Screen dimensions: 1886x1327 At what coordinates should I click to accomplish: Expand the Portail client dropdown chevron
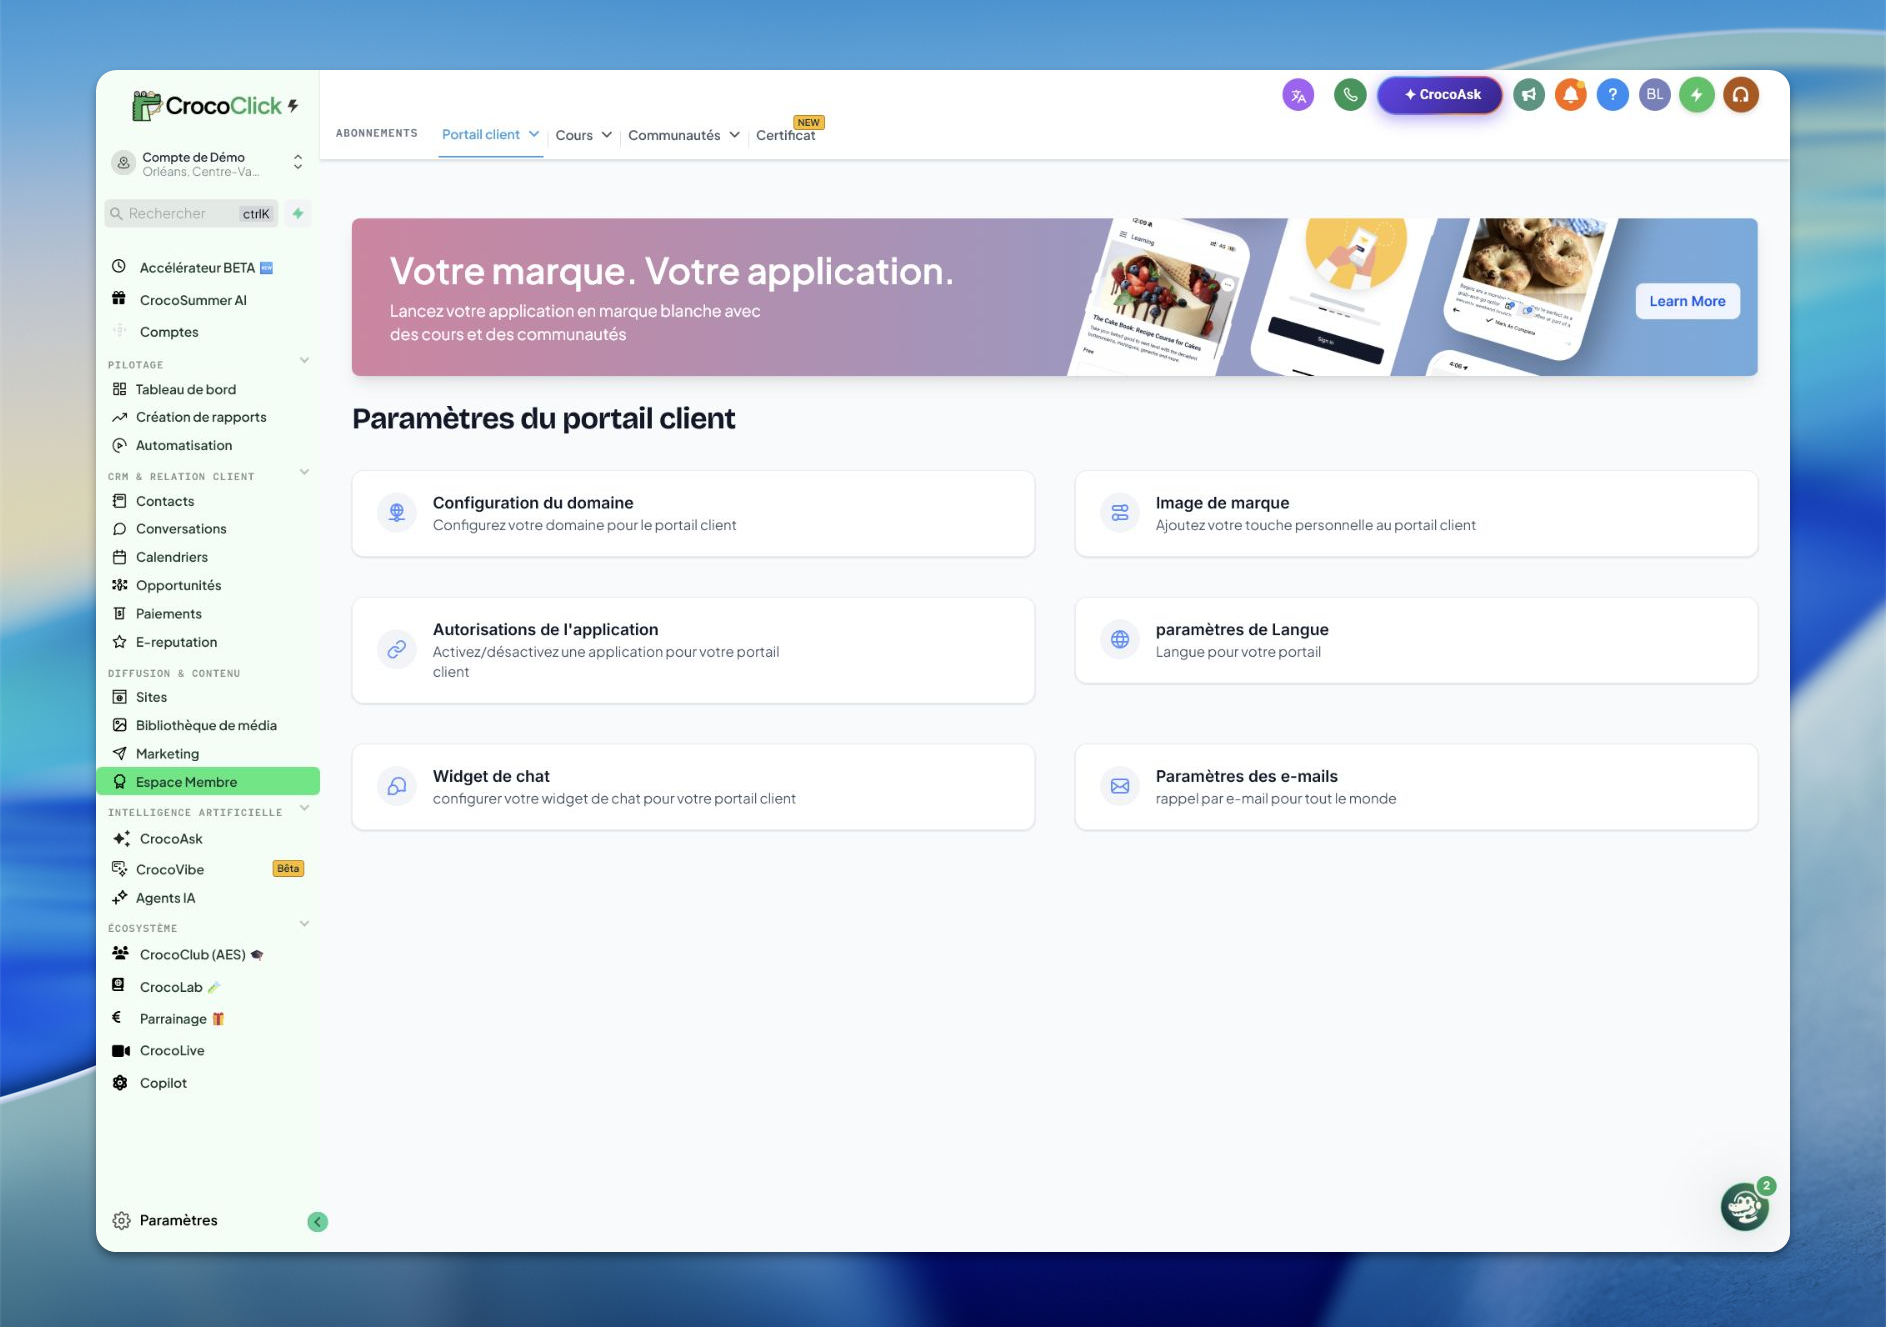coord(534,134)
